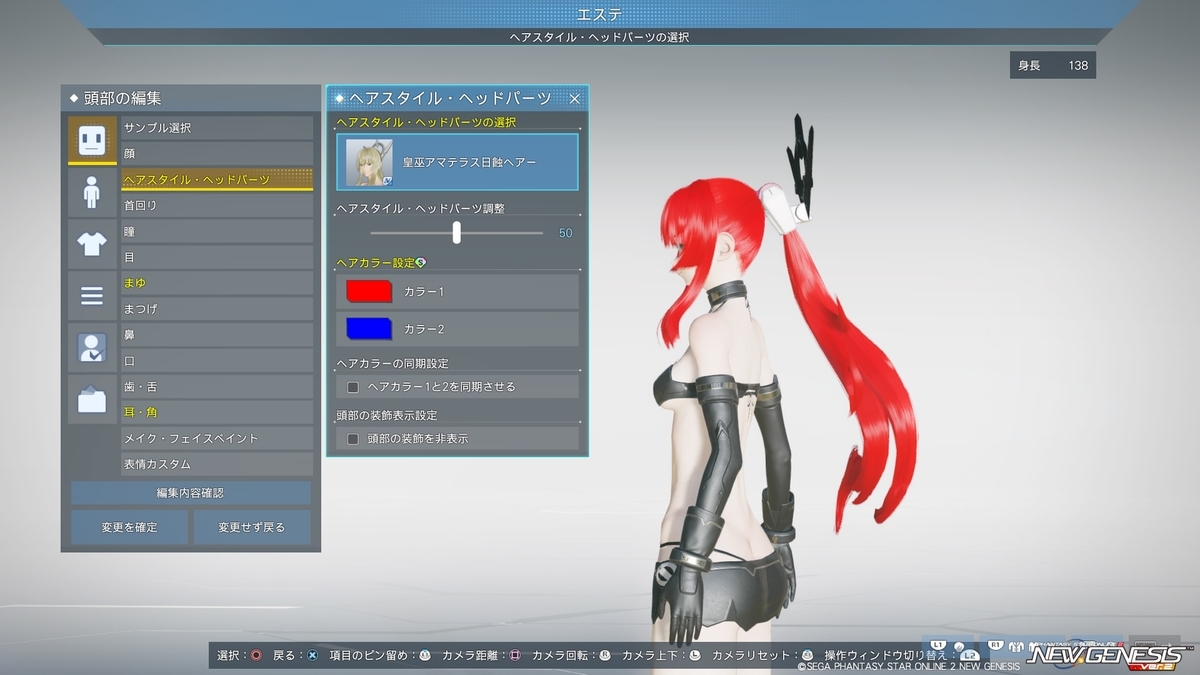Close the ヘアスタイル・ヘッドパーツ panel

pos(574,98)
